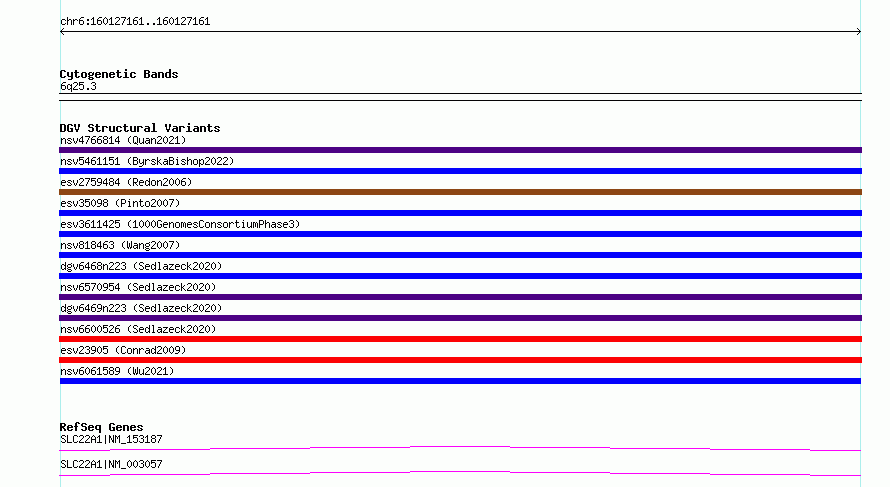Click the brown bar for esv2759484
Image resolution: width=890 pixels, height=487 pixels.
[x=460, y=192]
